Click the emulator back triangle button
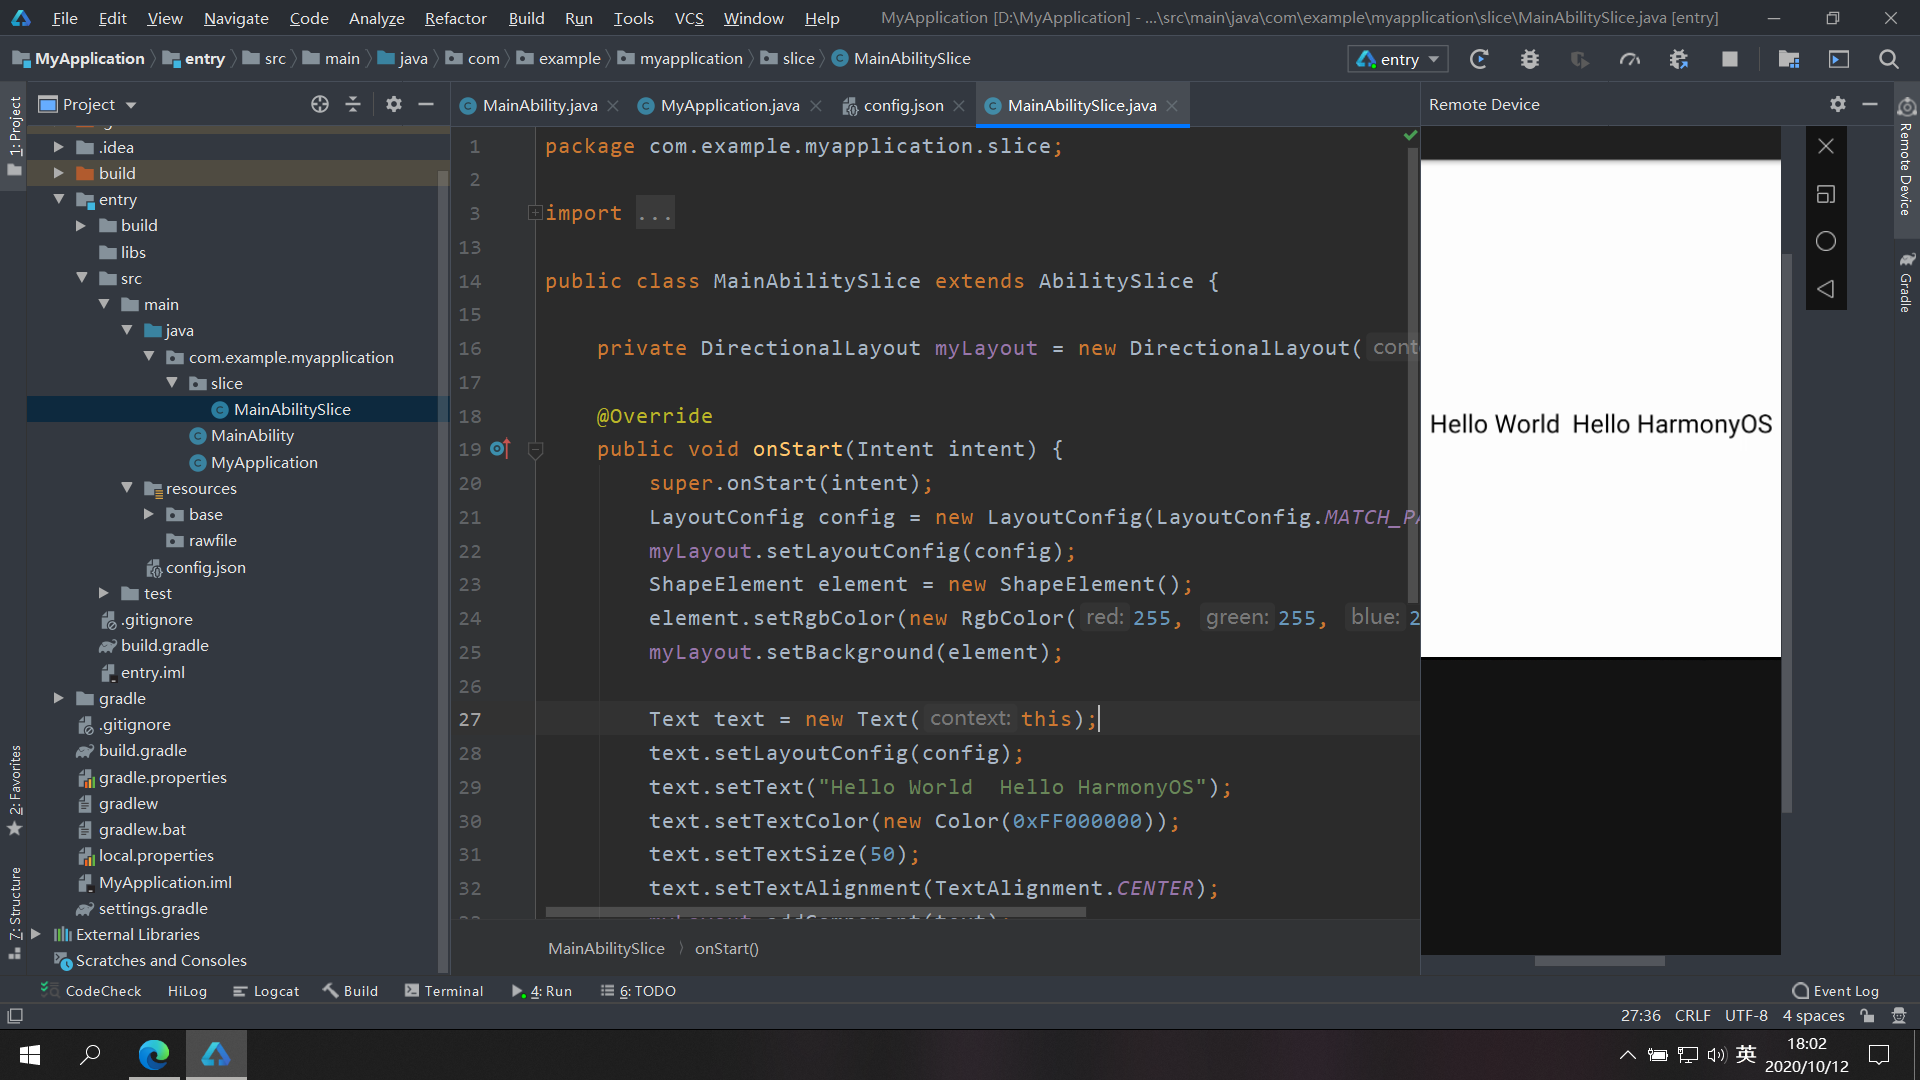Screen dimensions: 1920x1080 [1826, 289]
